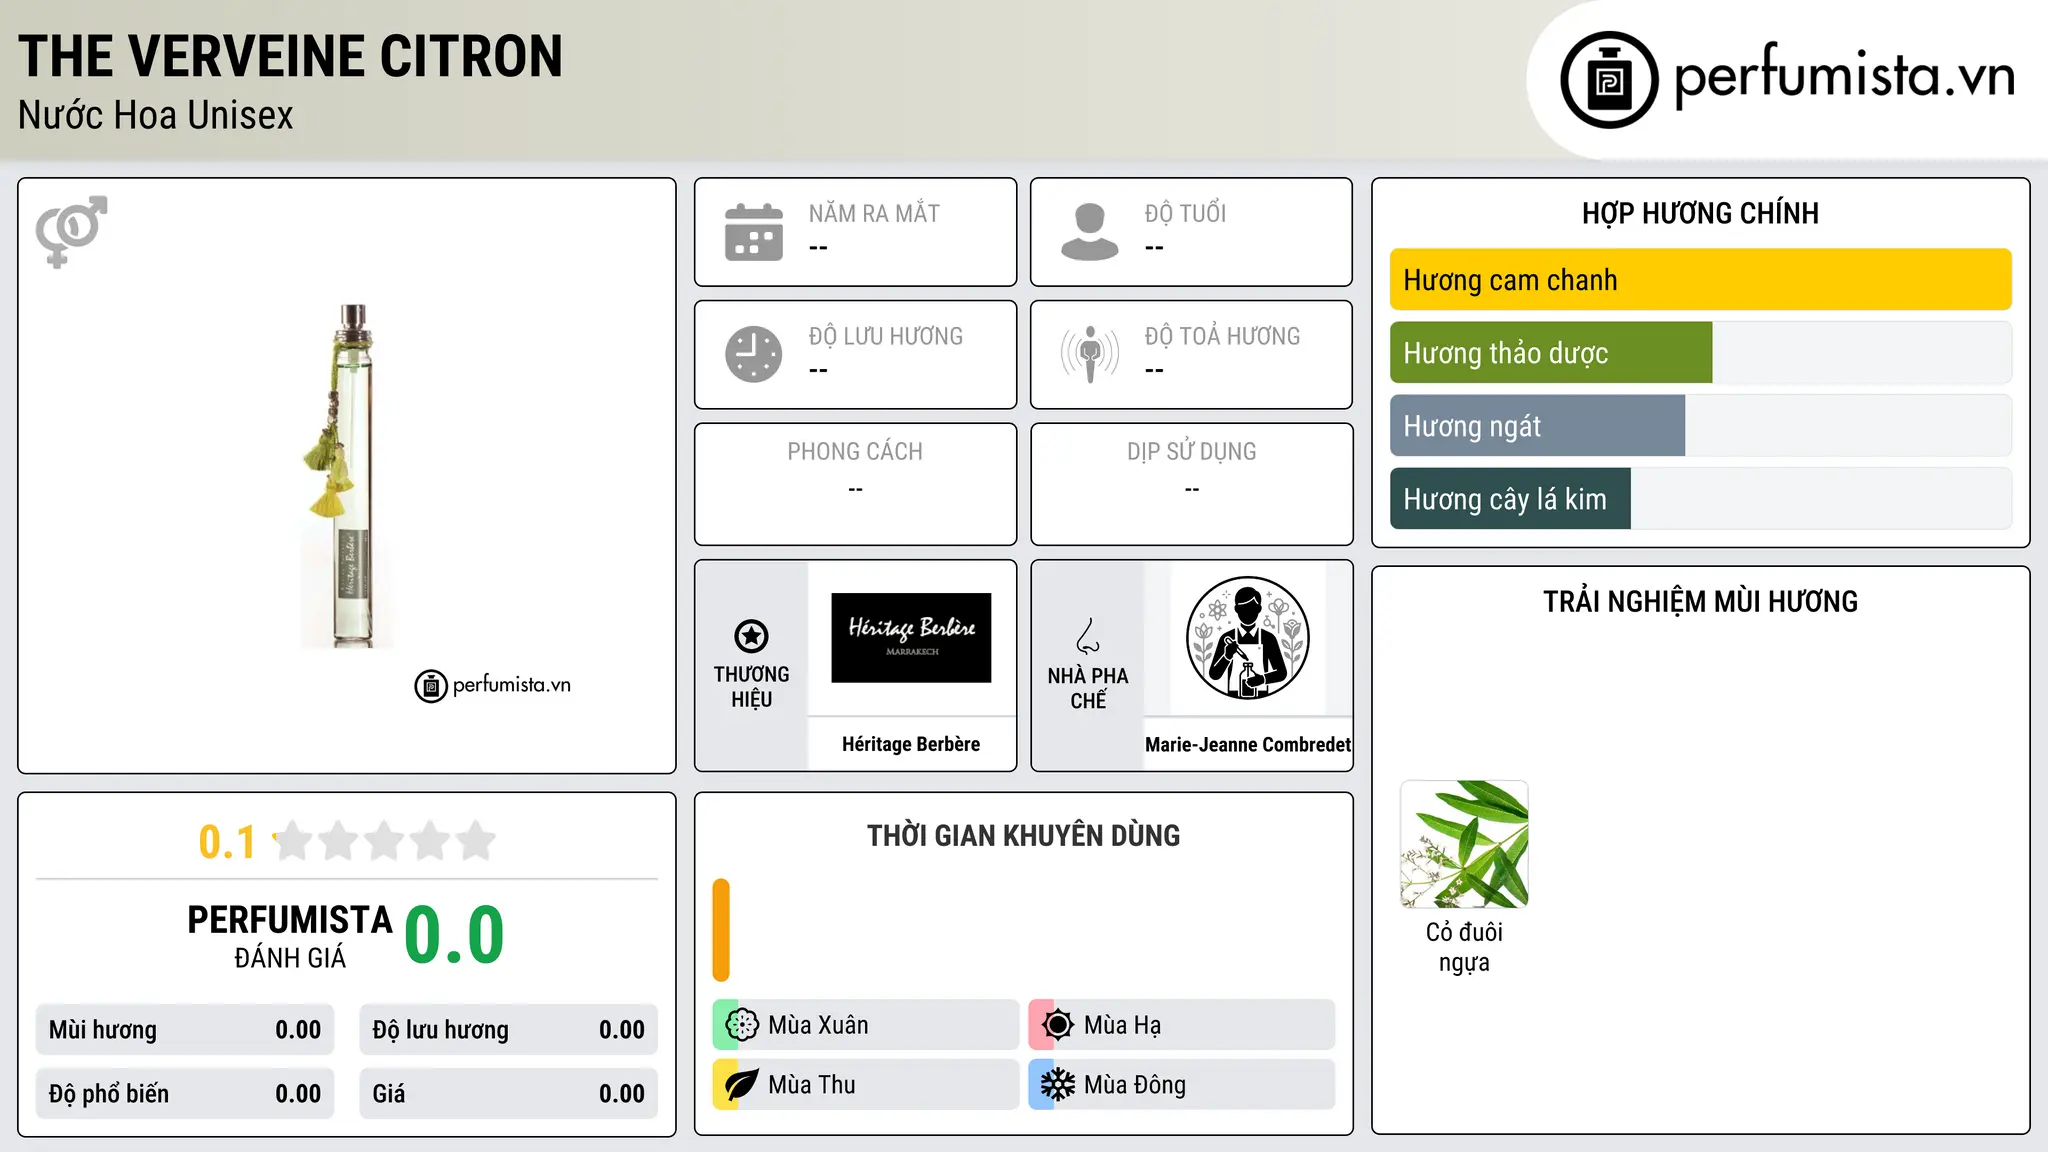Click the grey star rating icons
This screenshot has width=2048, height=1152.
click(384, 841)
